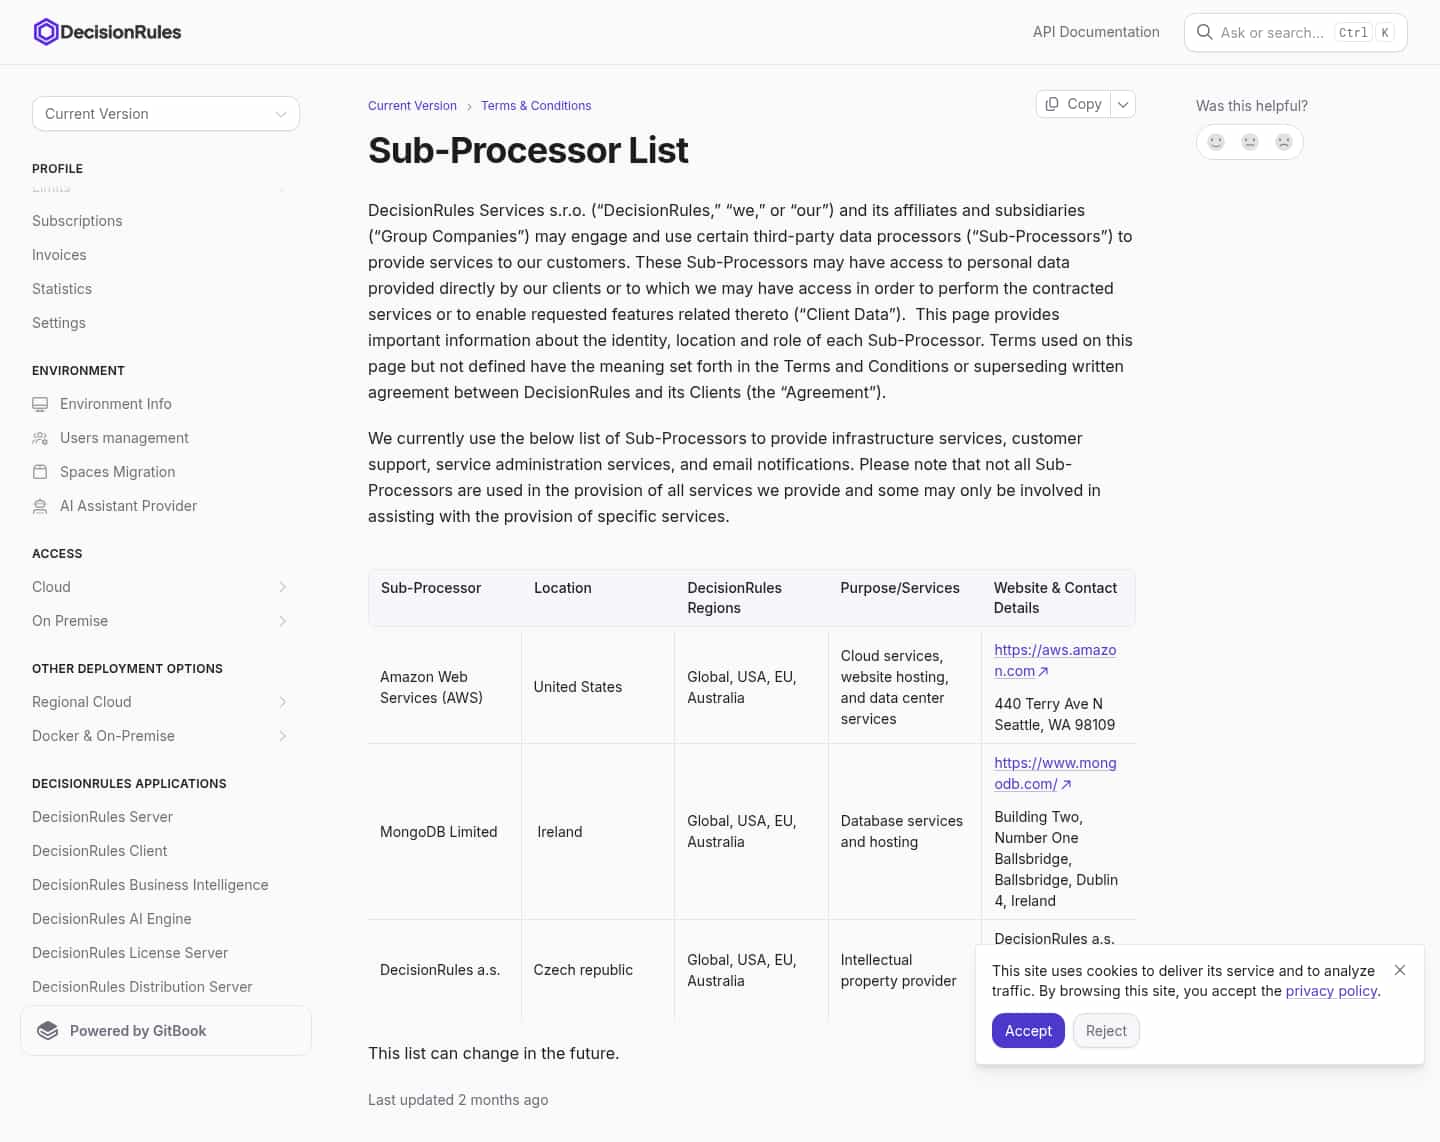Open DecisionRules Business Intelligence page

tap(150, 885)
